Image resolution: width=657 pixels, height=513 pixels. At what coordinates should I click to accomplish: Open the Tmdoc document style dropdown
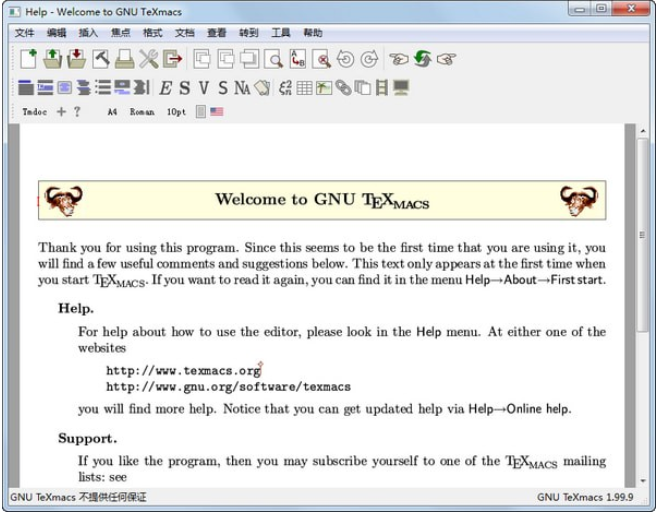pos(34,112)
